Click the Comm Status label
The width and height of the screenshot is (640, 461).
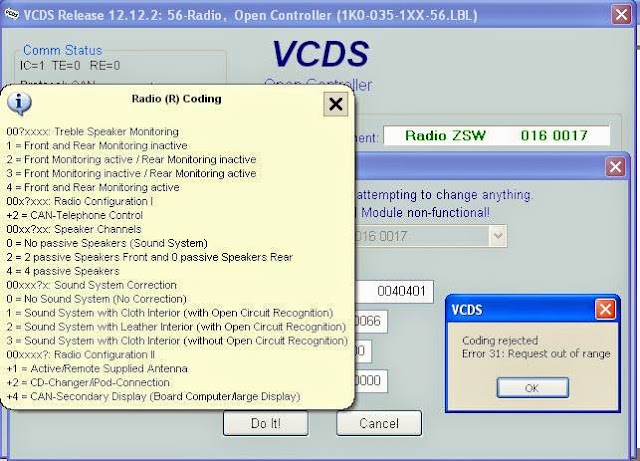pyautogui.click(x=62, y=50)
